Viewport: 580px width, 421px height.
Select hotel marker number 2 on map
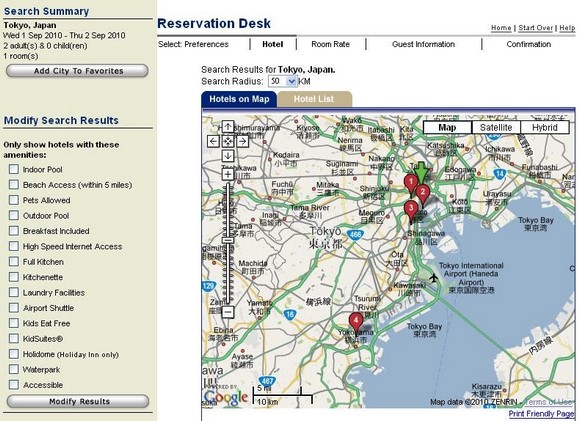pyautogui.click(x=422, y=194)
